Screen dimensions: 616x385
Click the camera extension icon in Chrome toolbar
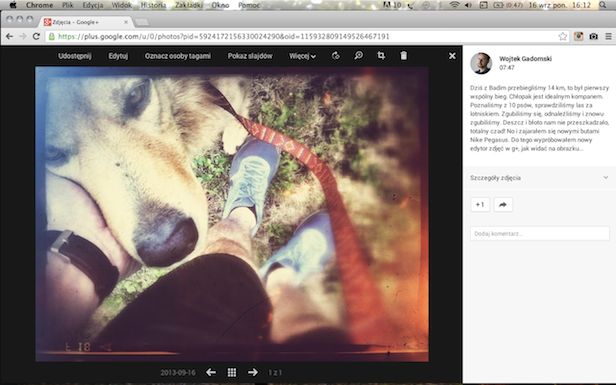tap(593, 37)
